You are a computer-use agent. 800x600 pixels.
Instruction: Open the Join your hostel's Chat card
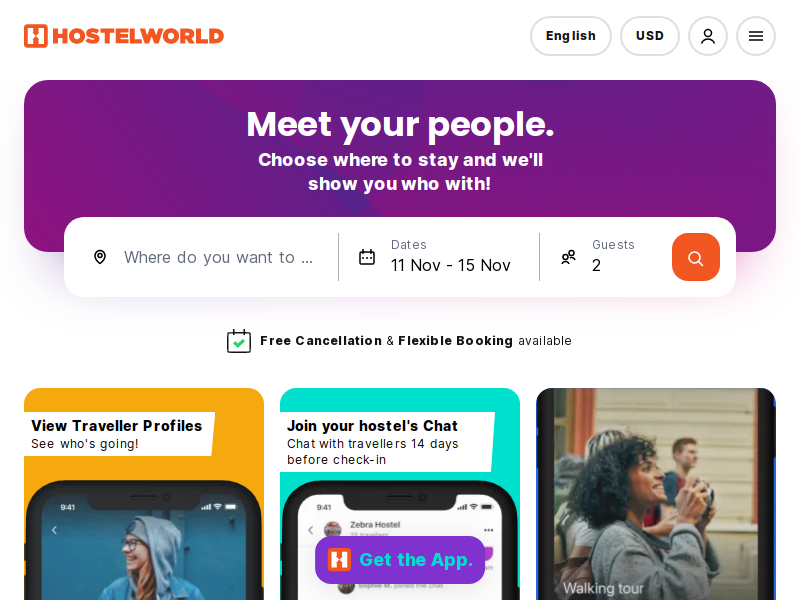(x=400, y=494)
